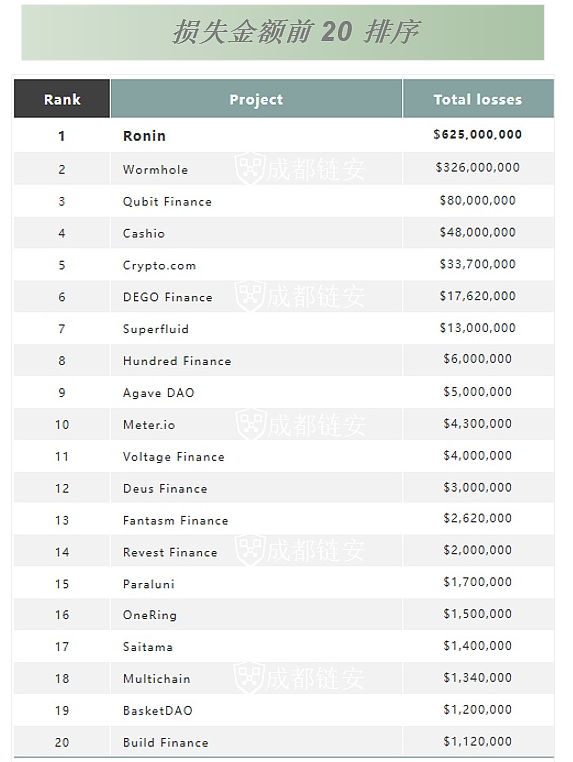Screen dimensions: 573x762
Task: Click the Meter.io project name
Action: [149, 425]
